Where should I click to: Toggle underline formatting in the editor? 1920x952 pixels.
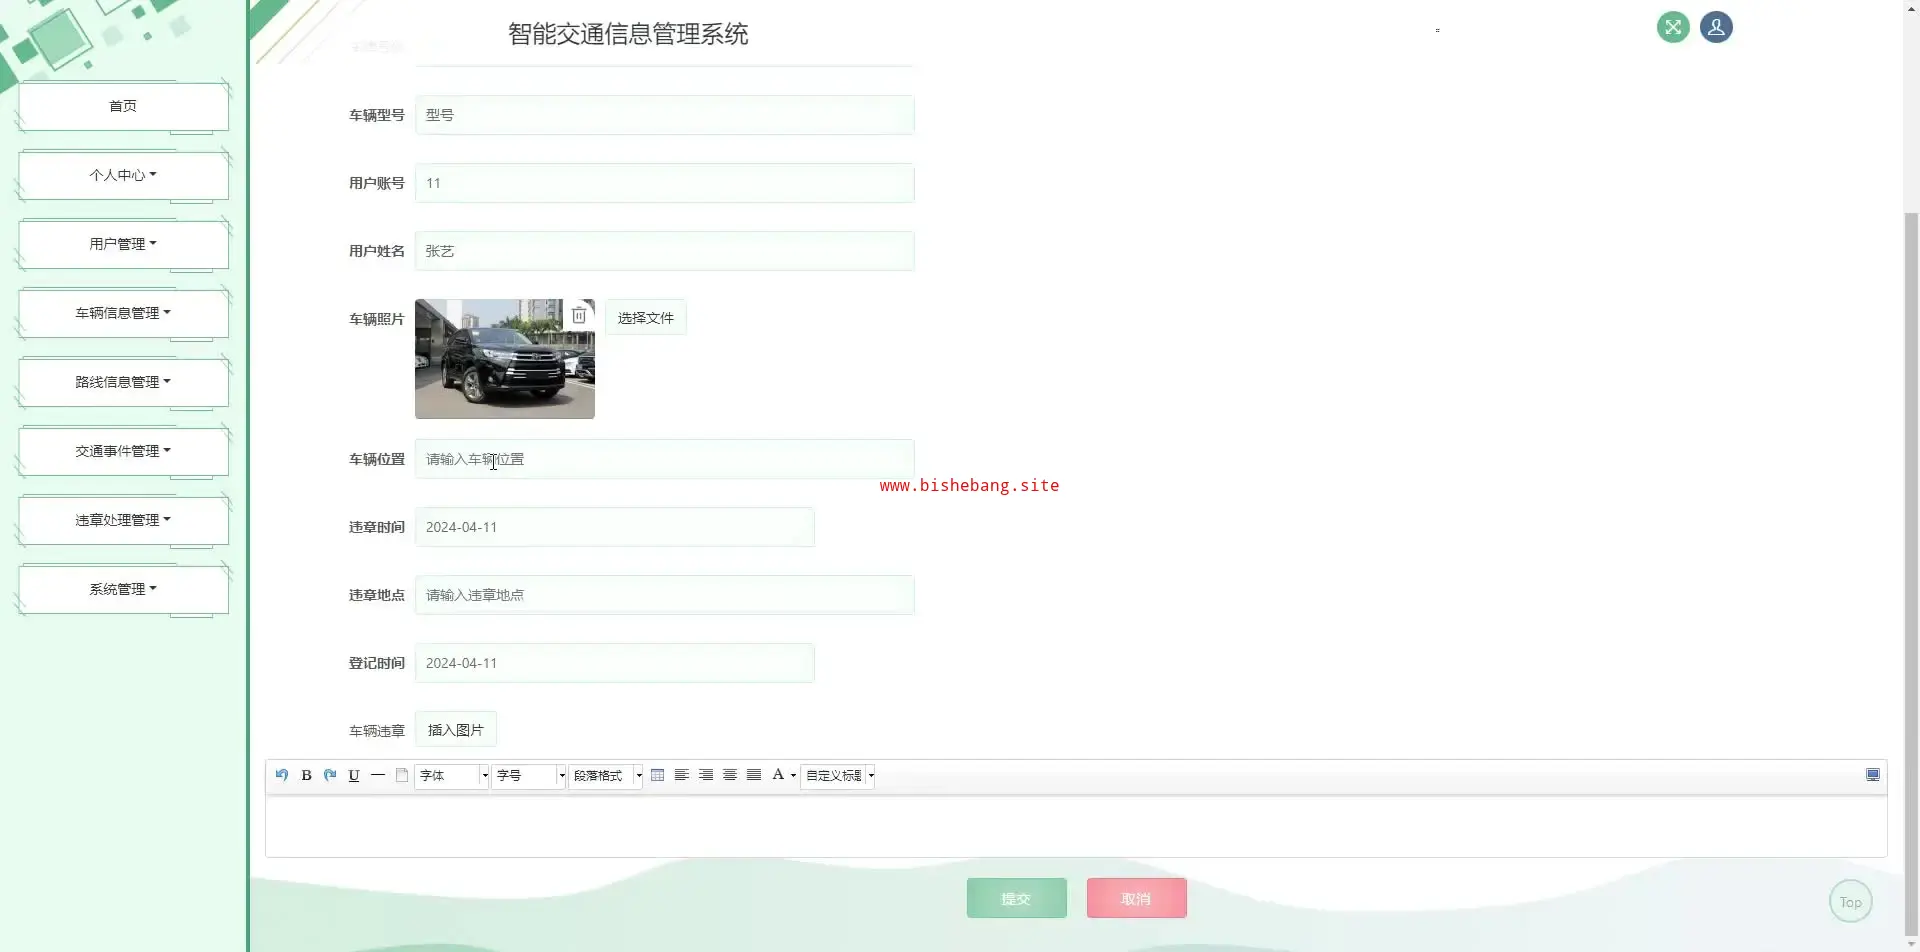(354, 775)
